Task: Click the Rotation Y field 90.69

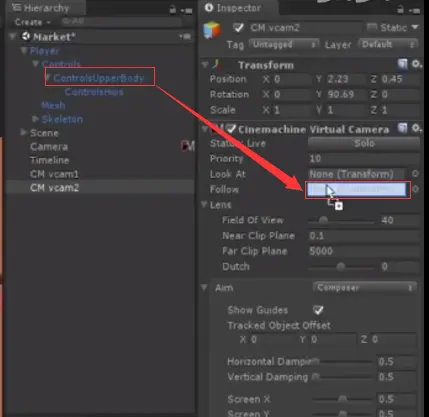Action: click(345, 95)
